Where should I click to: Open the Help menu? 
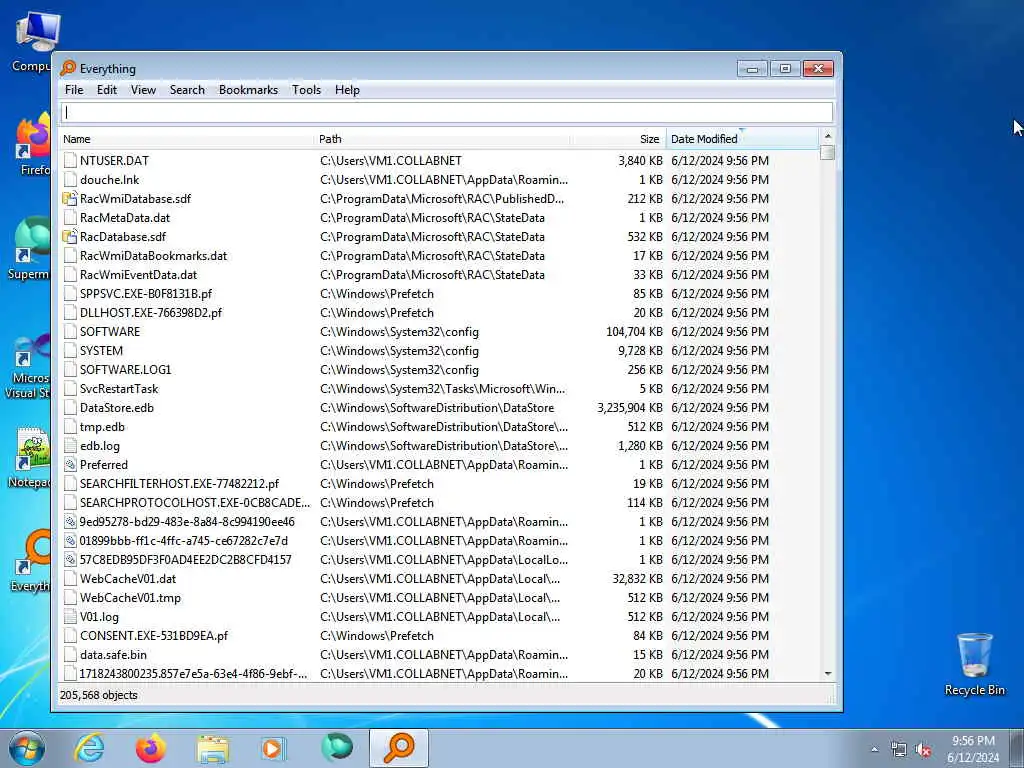[347, 90]
